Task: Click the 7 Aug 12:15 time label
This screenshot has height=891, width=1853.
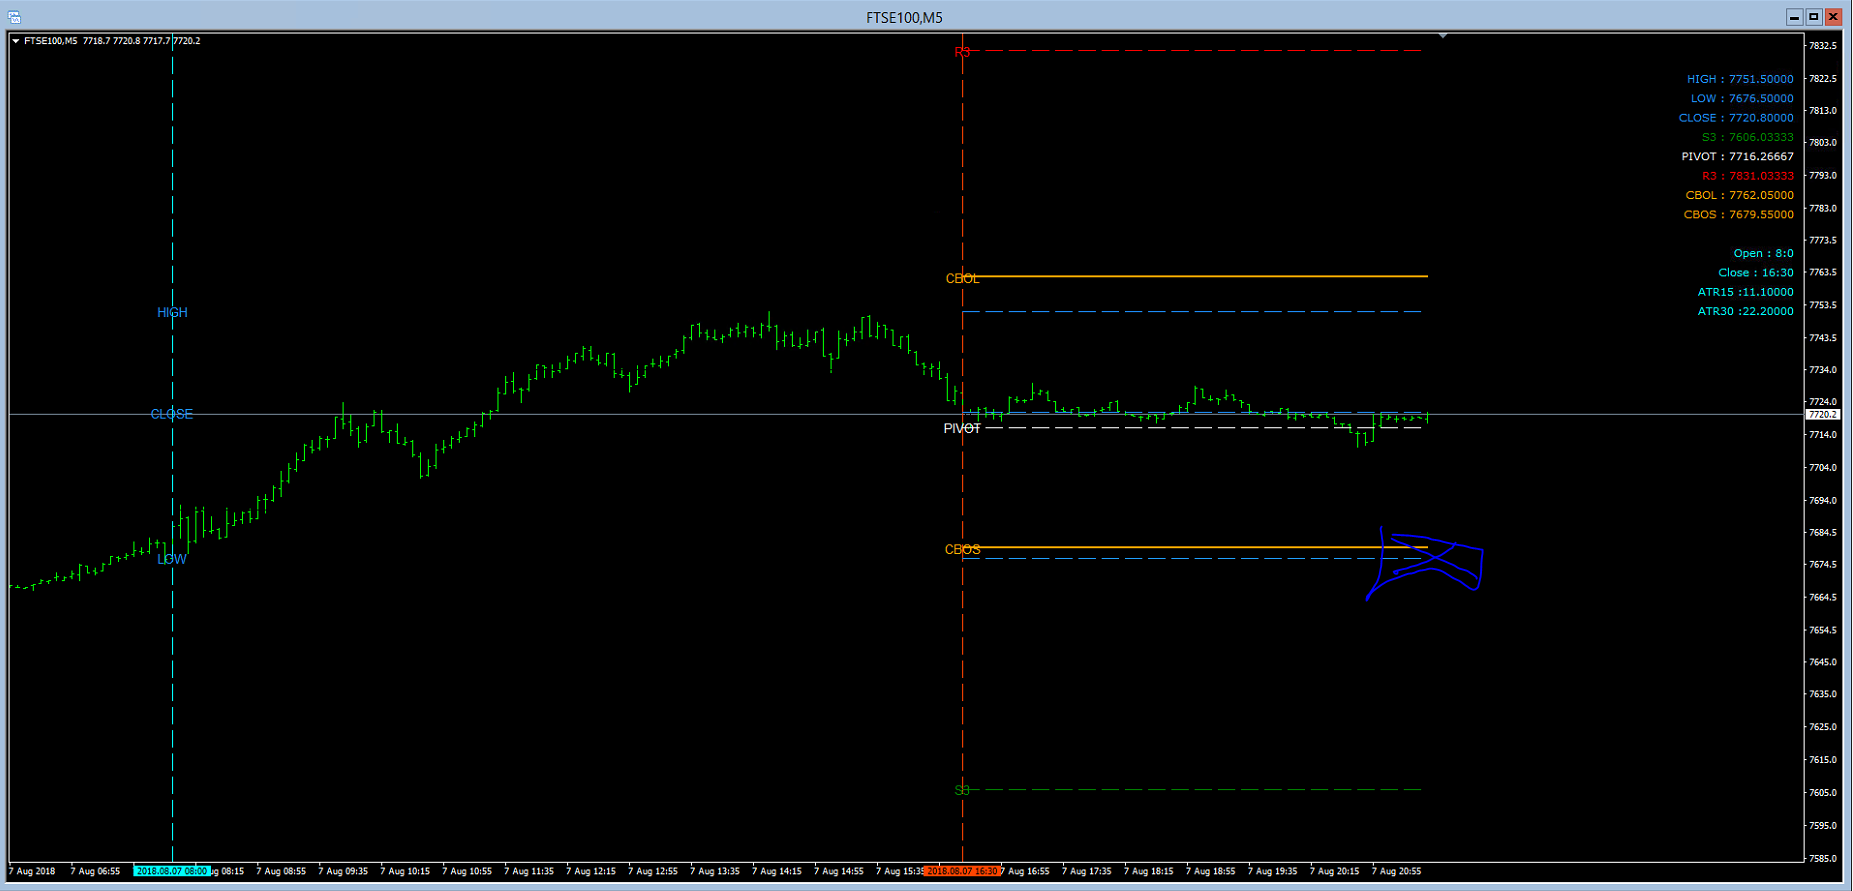Action: pyautogui.click(x=591, y=871)
